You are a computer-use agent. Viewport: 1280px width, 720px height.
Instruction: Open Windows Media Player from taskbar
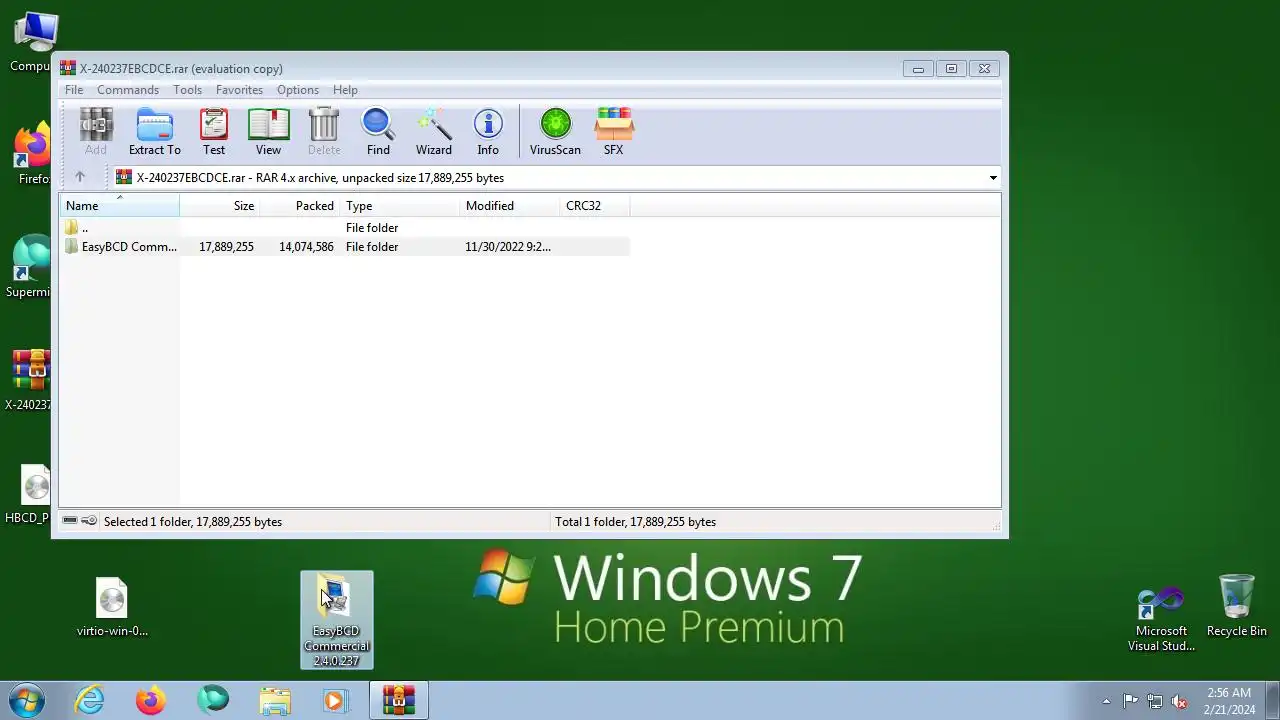pos(336,700)
